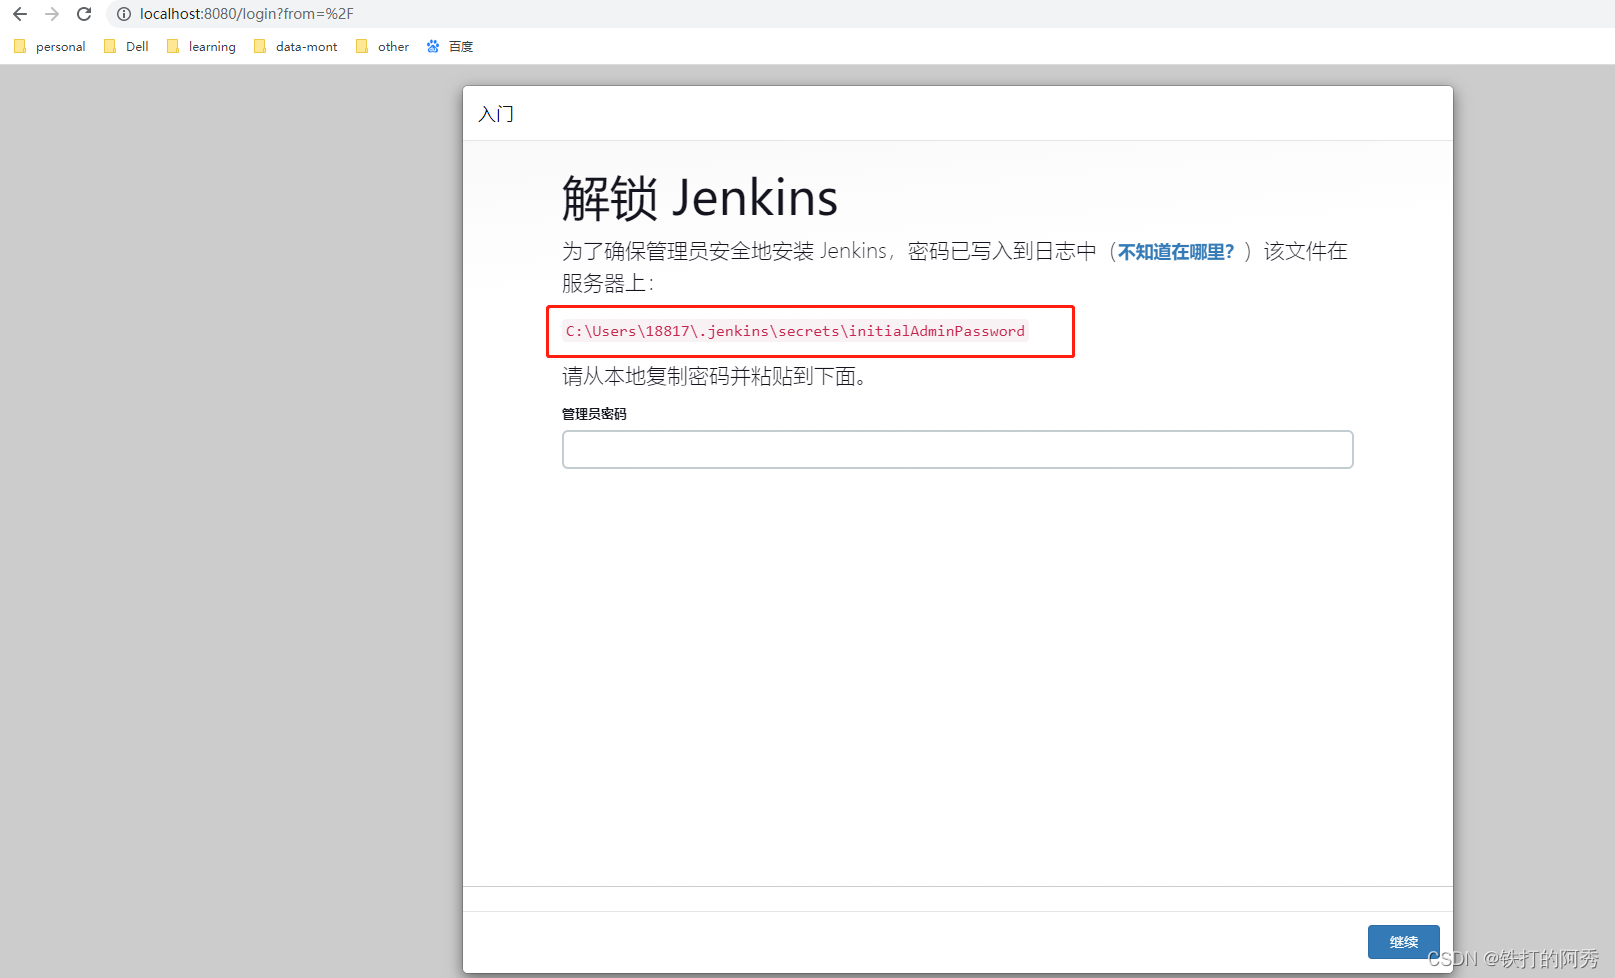Click the initialAdminPassword file path text

[795, 331]
